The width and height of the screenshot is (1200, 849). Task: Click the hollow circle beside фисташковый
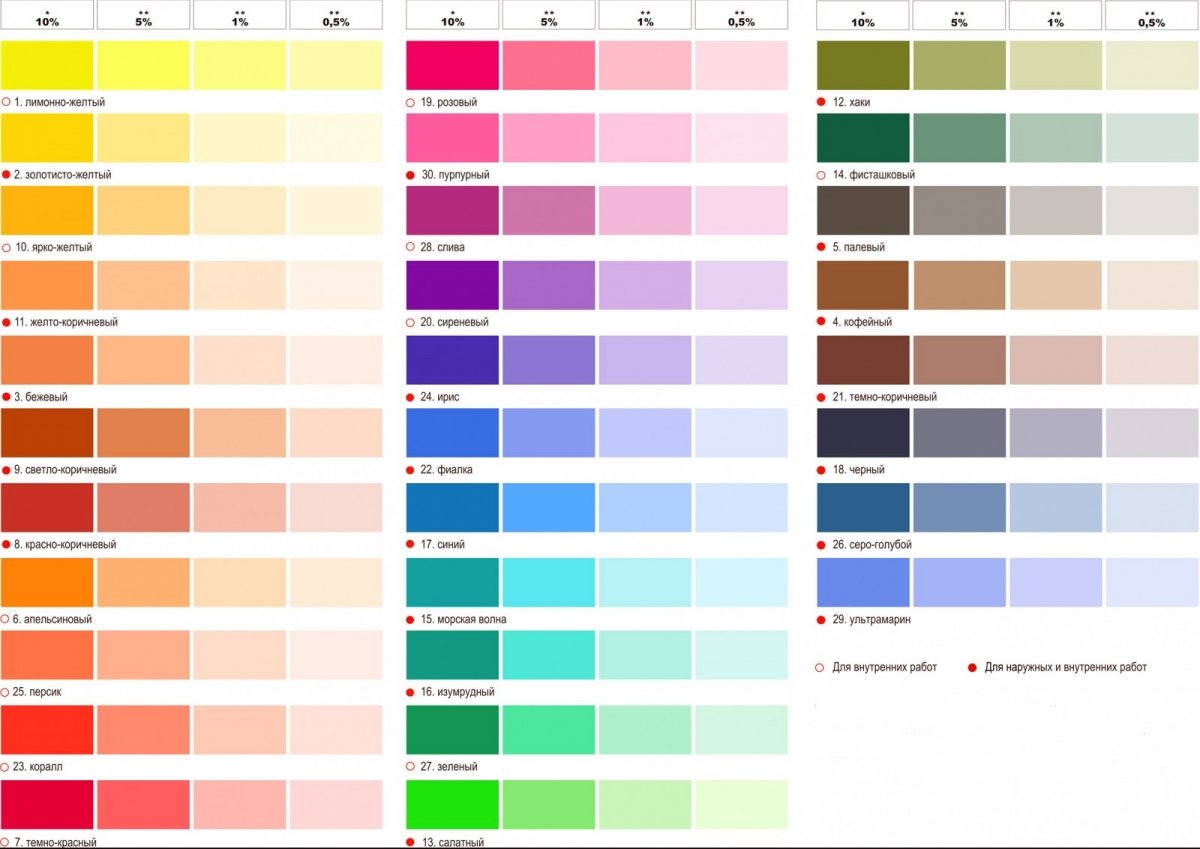click(x=821, y=174)
